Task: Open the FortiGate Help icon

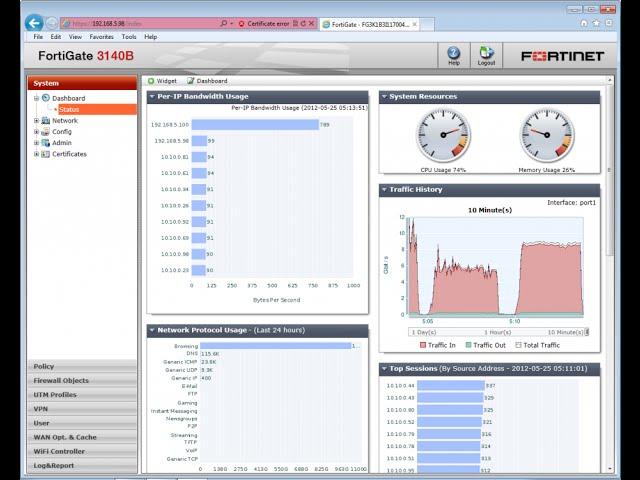Action: coord(453,53)
